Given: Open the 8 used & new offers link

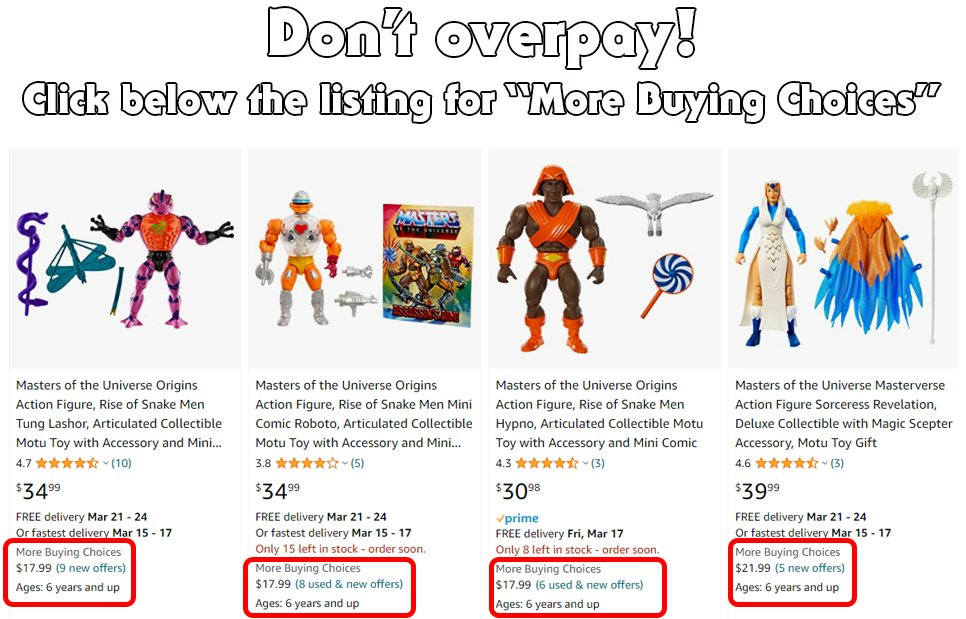Looking at the screenshot, I should pos(349,585).
